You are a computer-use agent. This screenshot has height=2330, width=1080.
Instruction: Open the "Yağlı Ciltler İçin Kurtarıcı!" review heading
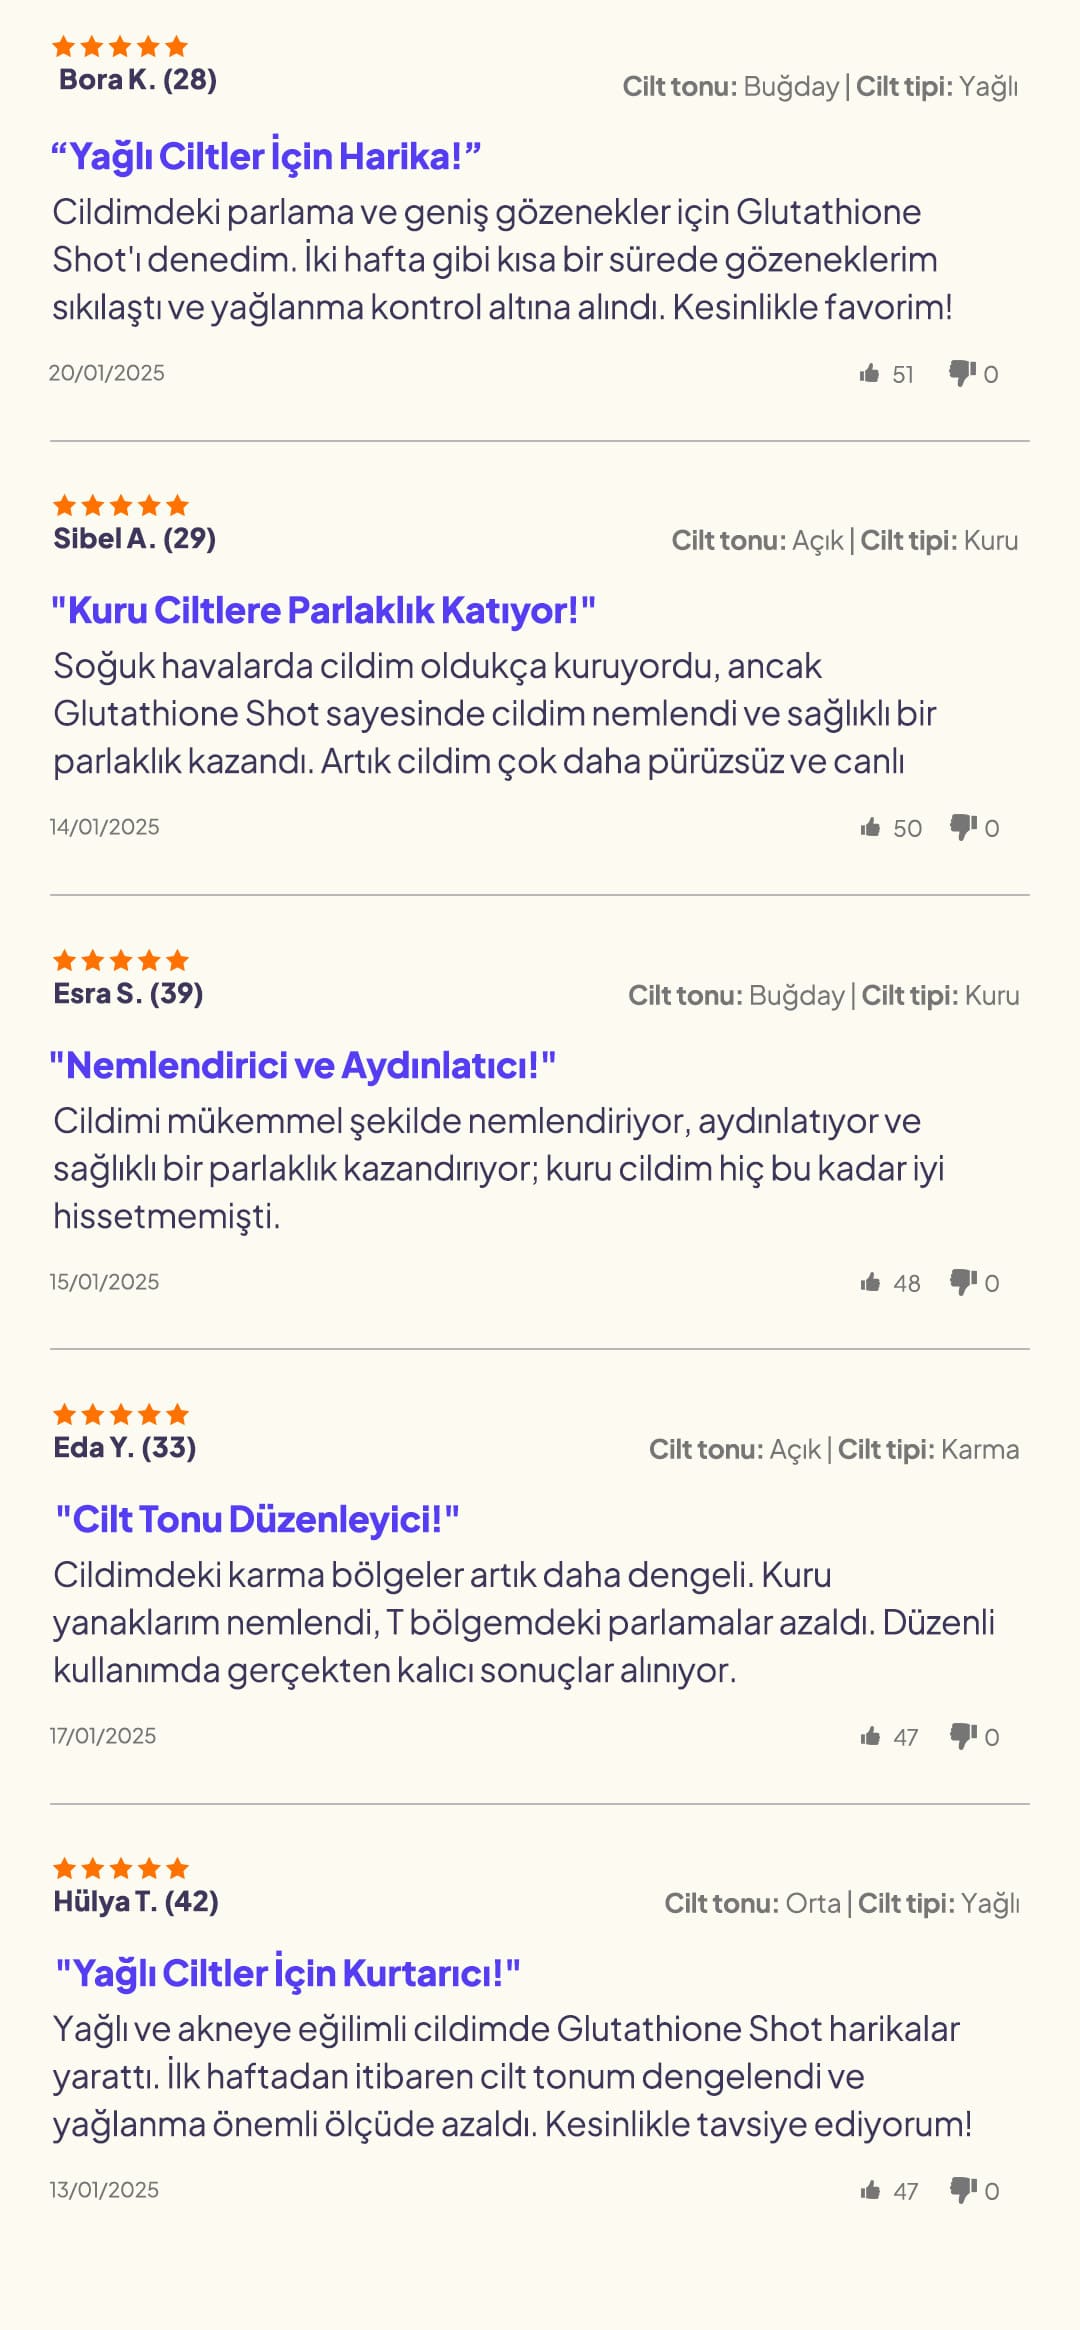288,1974
